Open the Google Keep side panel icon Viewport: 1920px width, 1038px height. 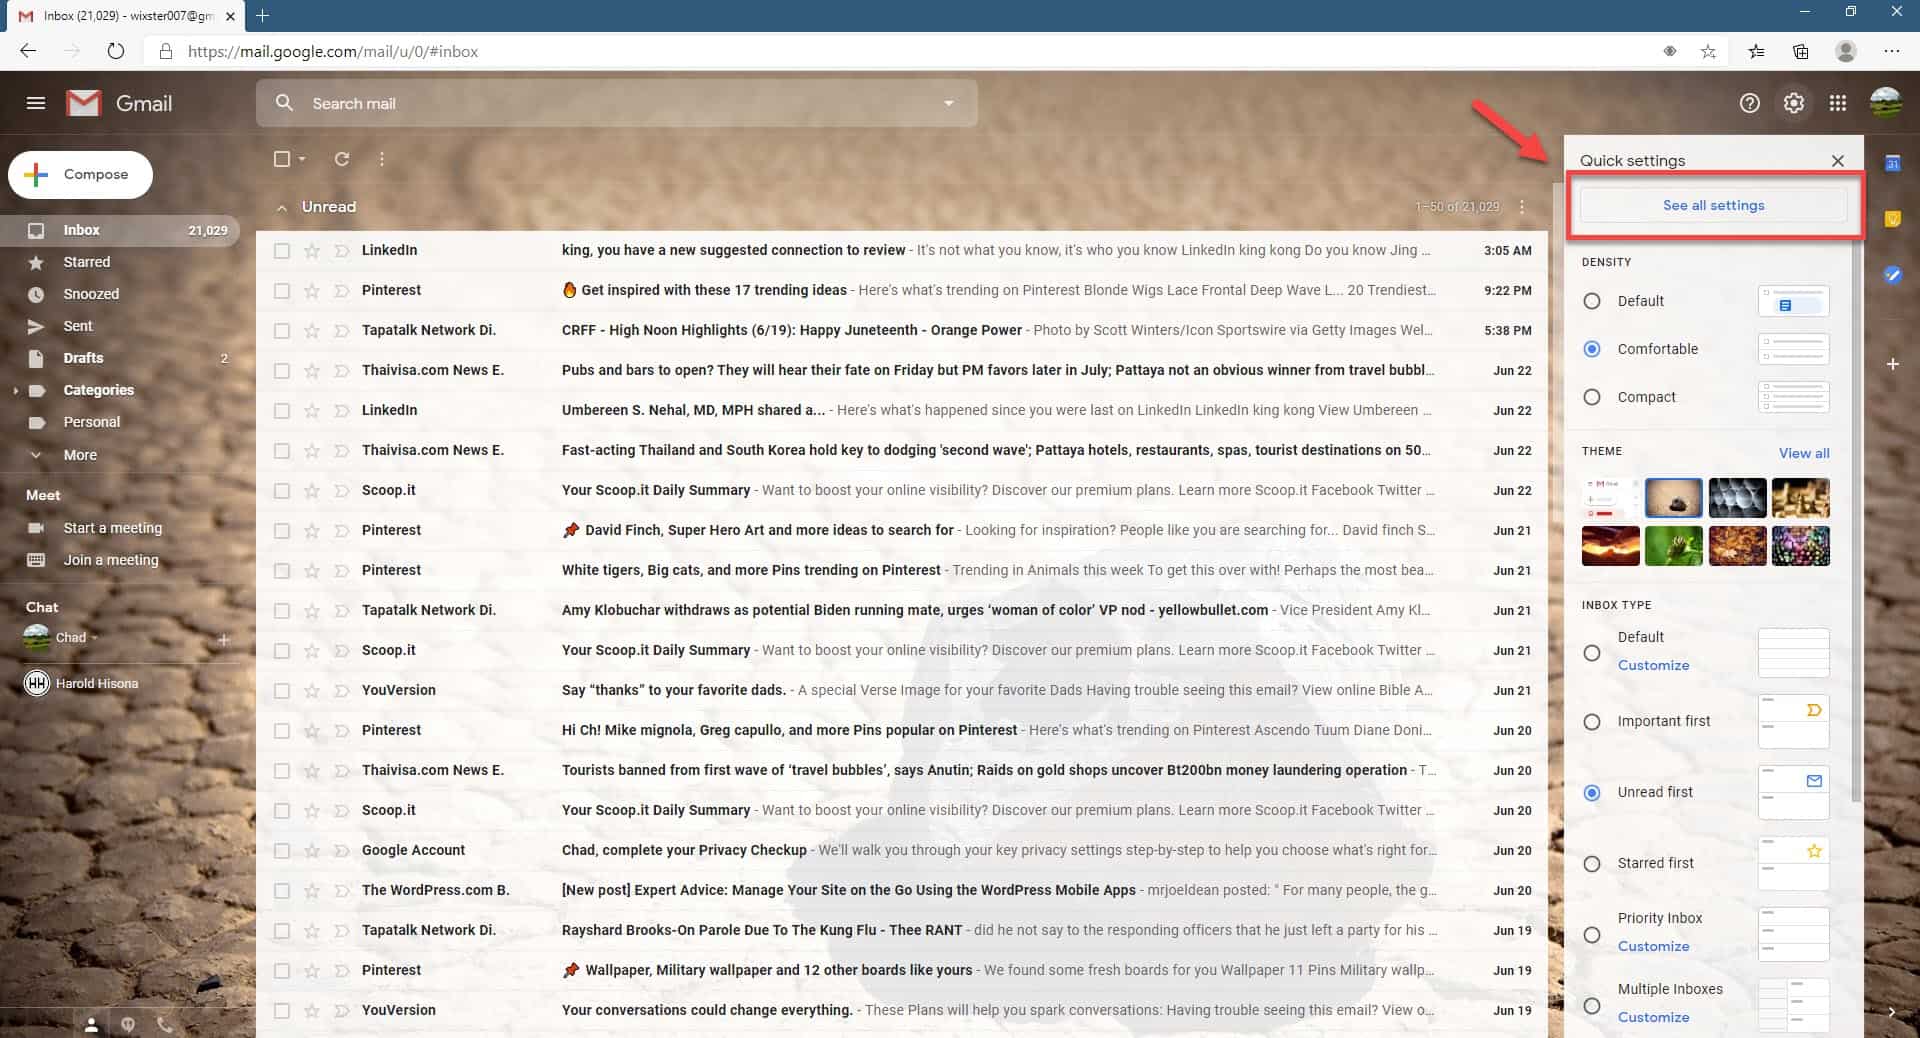(1892, 219)
